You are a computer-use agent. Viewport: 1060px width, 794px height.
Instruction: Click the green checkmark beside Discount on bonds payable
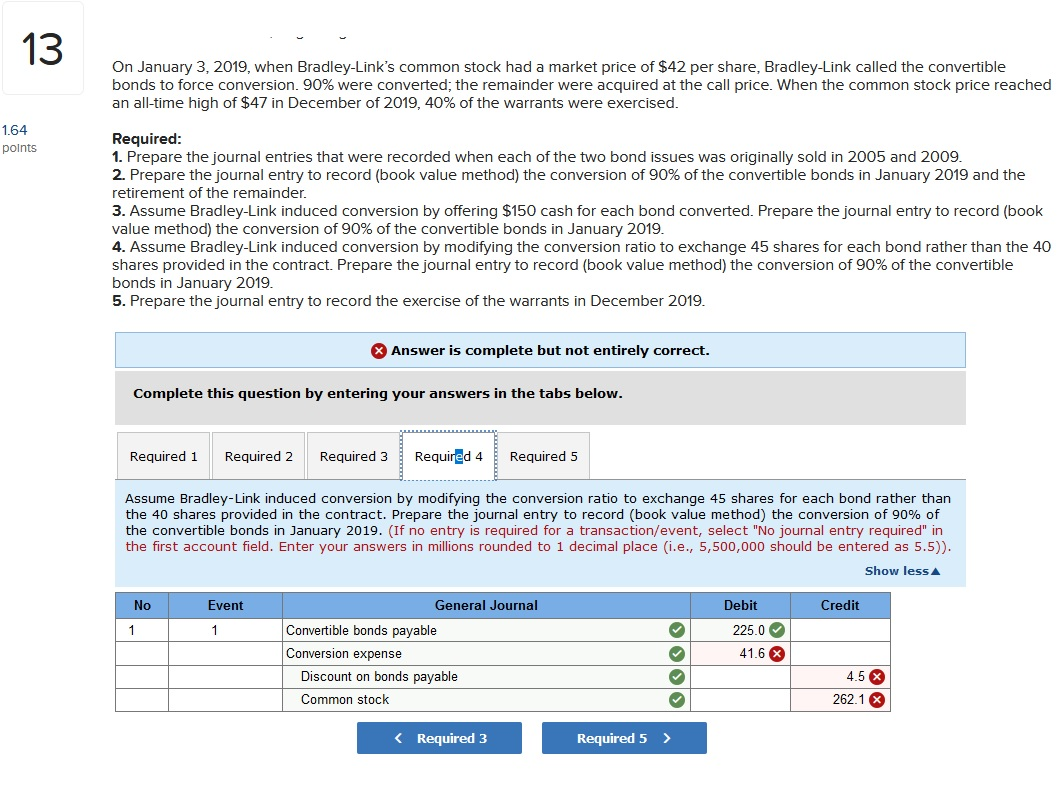[x=674, y=676]
